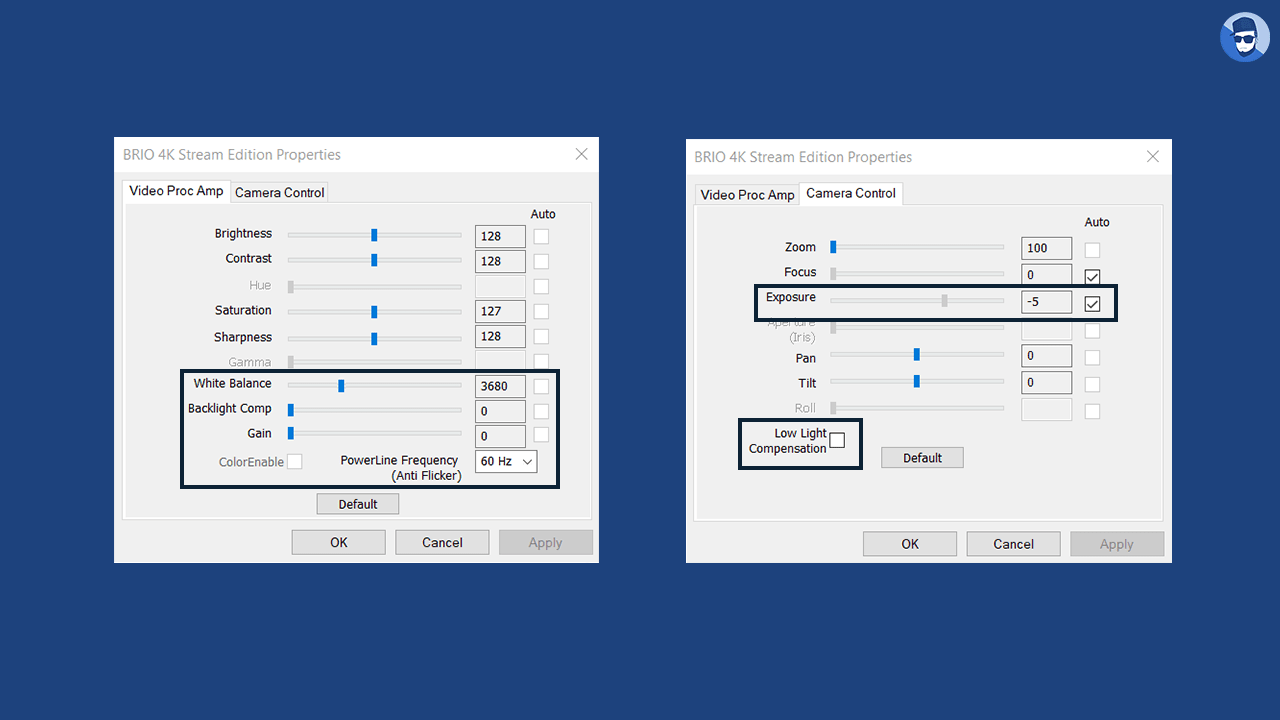Click the Saturation slider thumb

(374, 312)
